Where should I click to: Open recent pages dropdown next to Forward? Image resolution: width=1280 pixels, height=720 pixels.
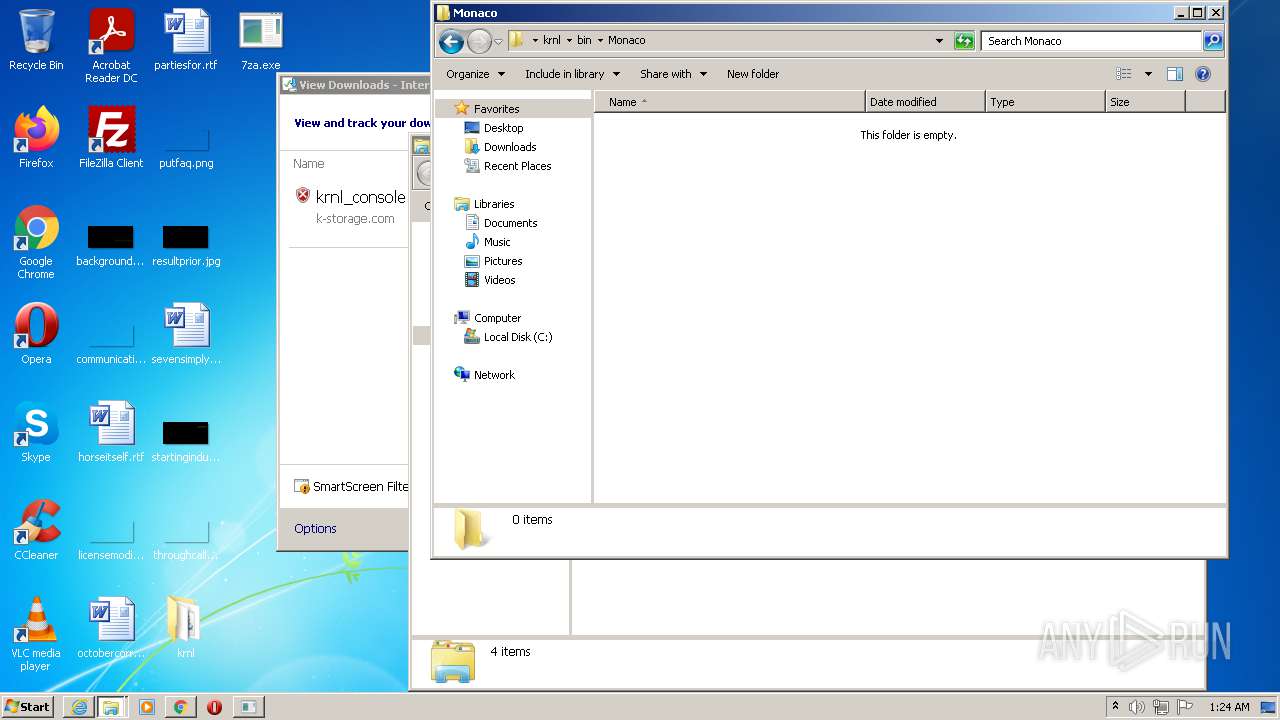point(498,42)
